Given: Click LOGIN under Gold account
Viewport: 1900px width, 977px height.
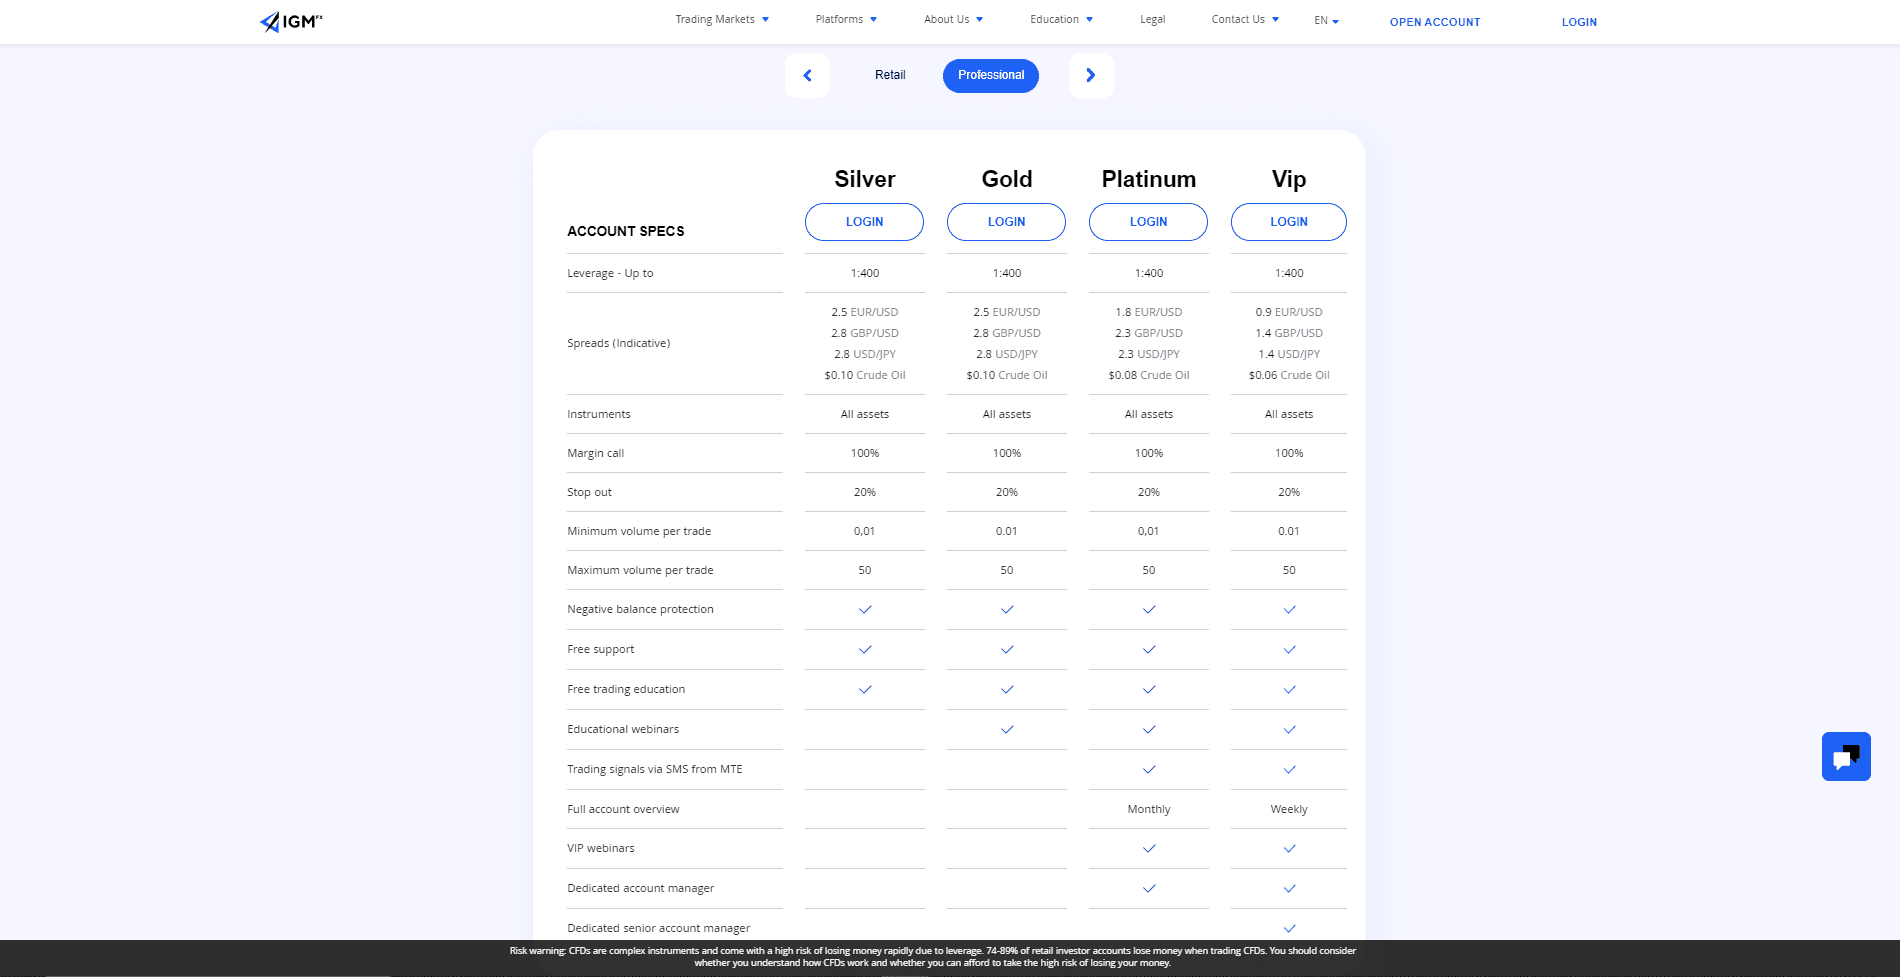Looking at the screenshot, I should [1006, 222].
